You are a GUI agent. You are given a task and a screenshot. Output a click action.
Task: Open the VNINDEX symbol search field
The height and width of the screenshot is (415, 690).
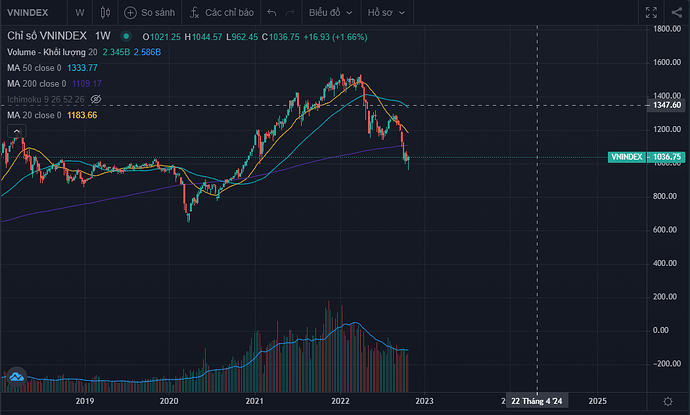[28, 12]
